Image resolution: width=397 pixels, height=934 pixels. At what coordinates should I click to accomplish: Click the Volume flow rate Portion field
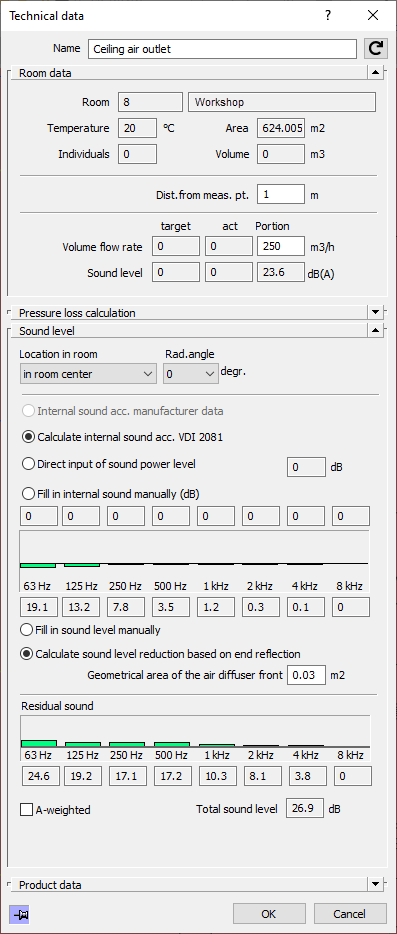pyautogui.click(x=281, y=247)
